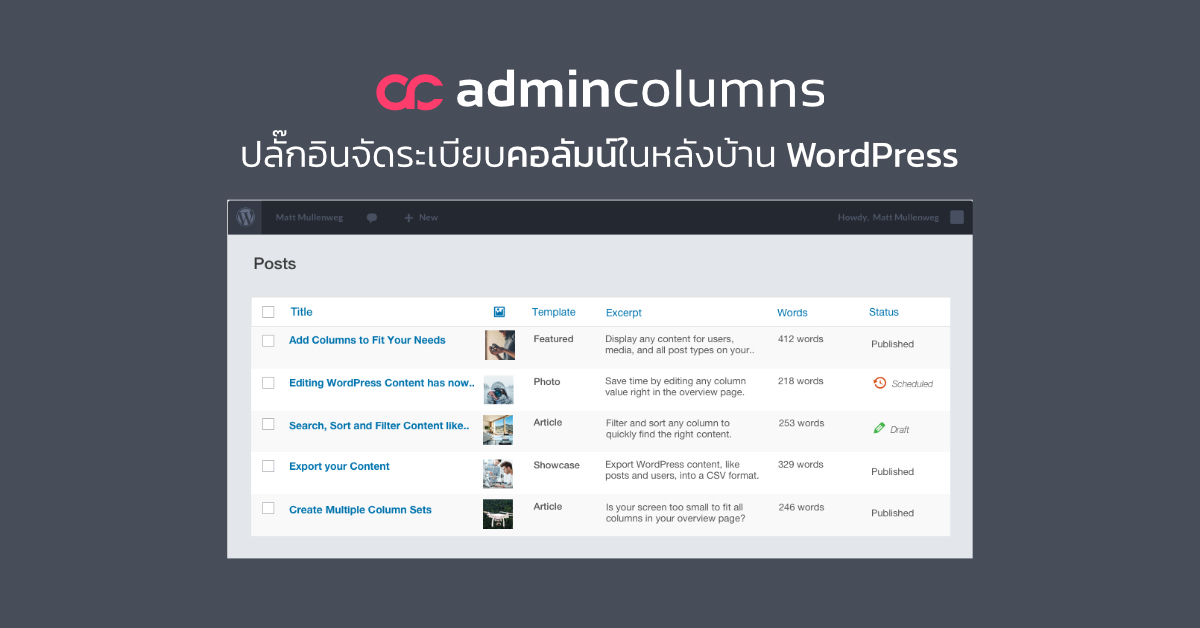Open the Editing WordPress Content post

point(381,382)
